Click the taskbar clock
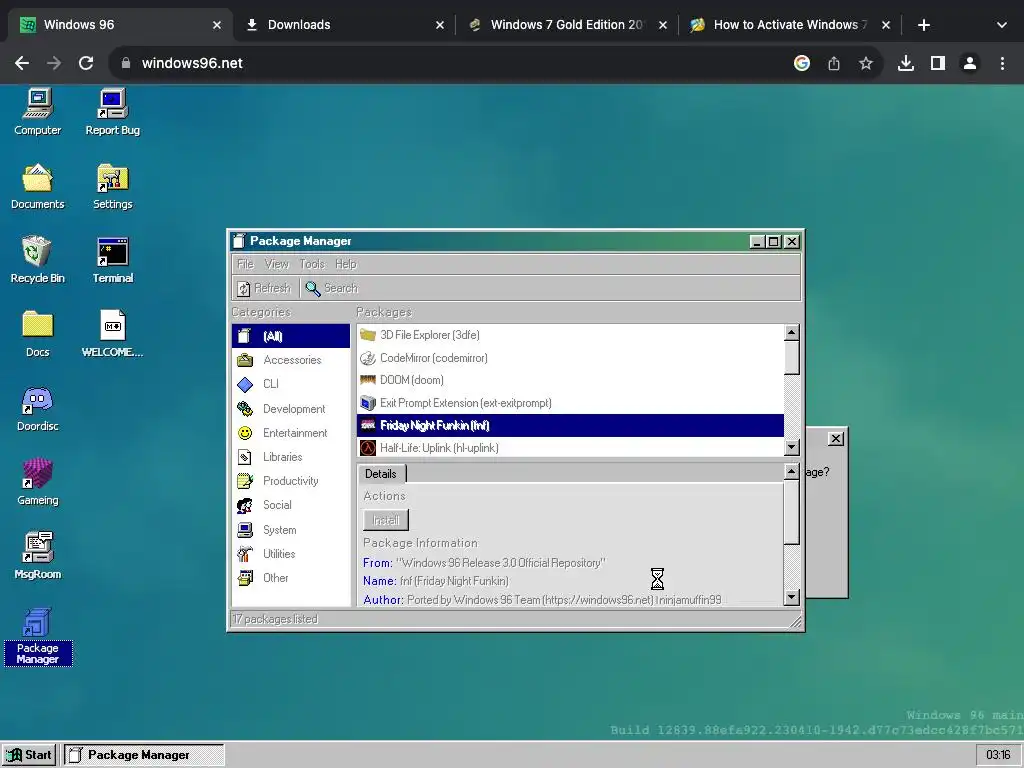Screen dimensions: 1024x768 pos(998,755)
